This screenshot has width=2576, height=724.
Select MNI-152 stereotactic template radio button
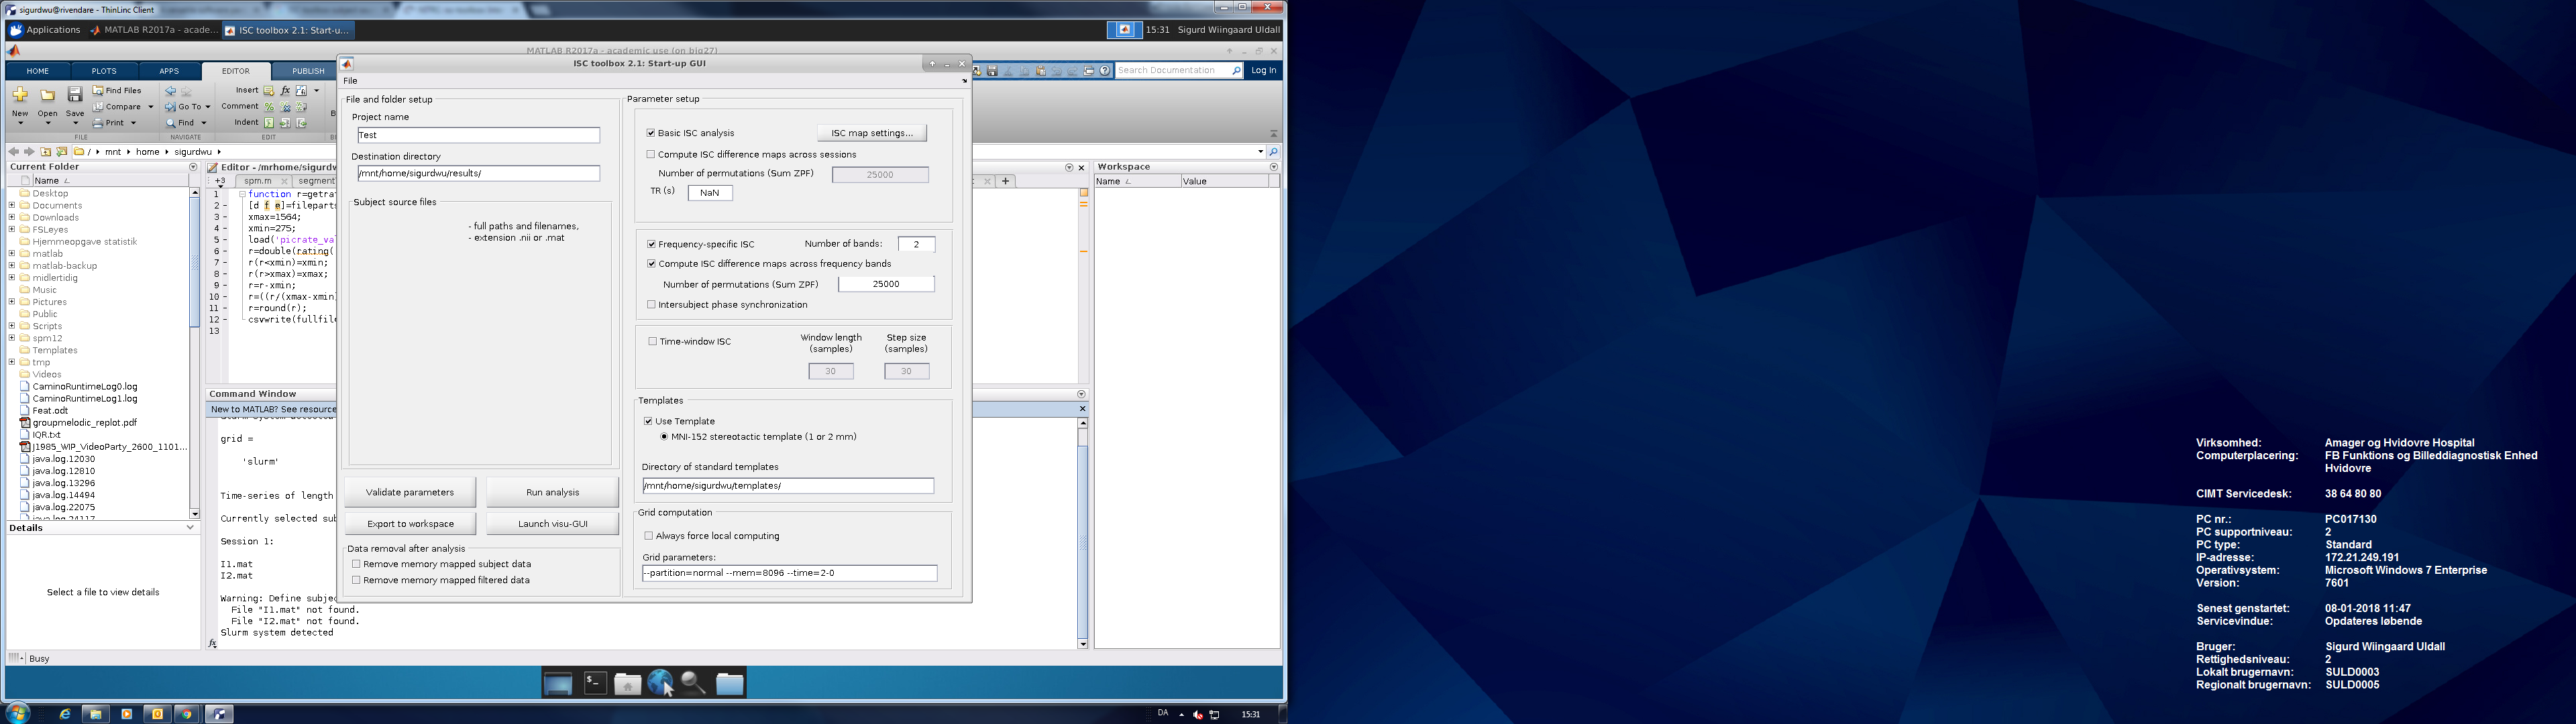(664, 437)
